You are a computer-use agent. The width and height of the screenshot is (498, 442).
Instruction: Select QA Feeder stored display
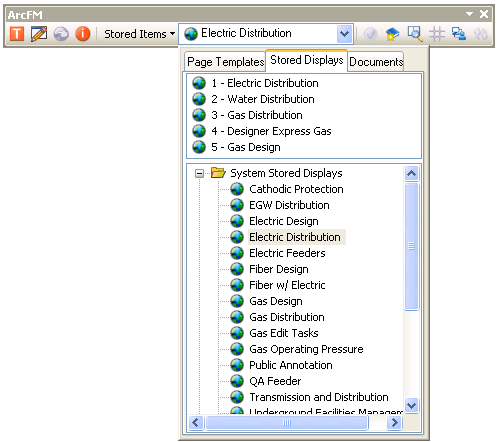(x=275, y=381)
